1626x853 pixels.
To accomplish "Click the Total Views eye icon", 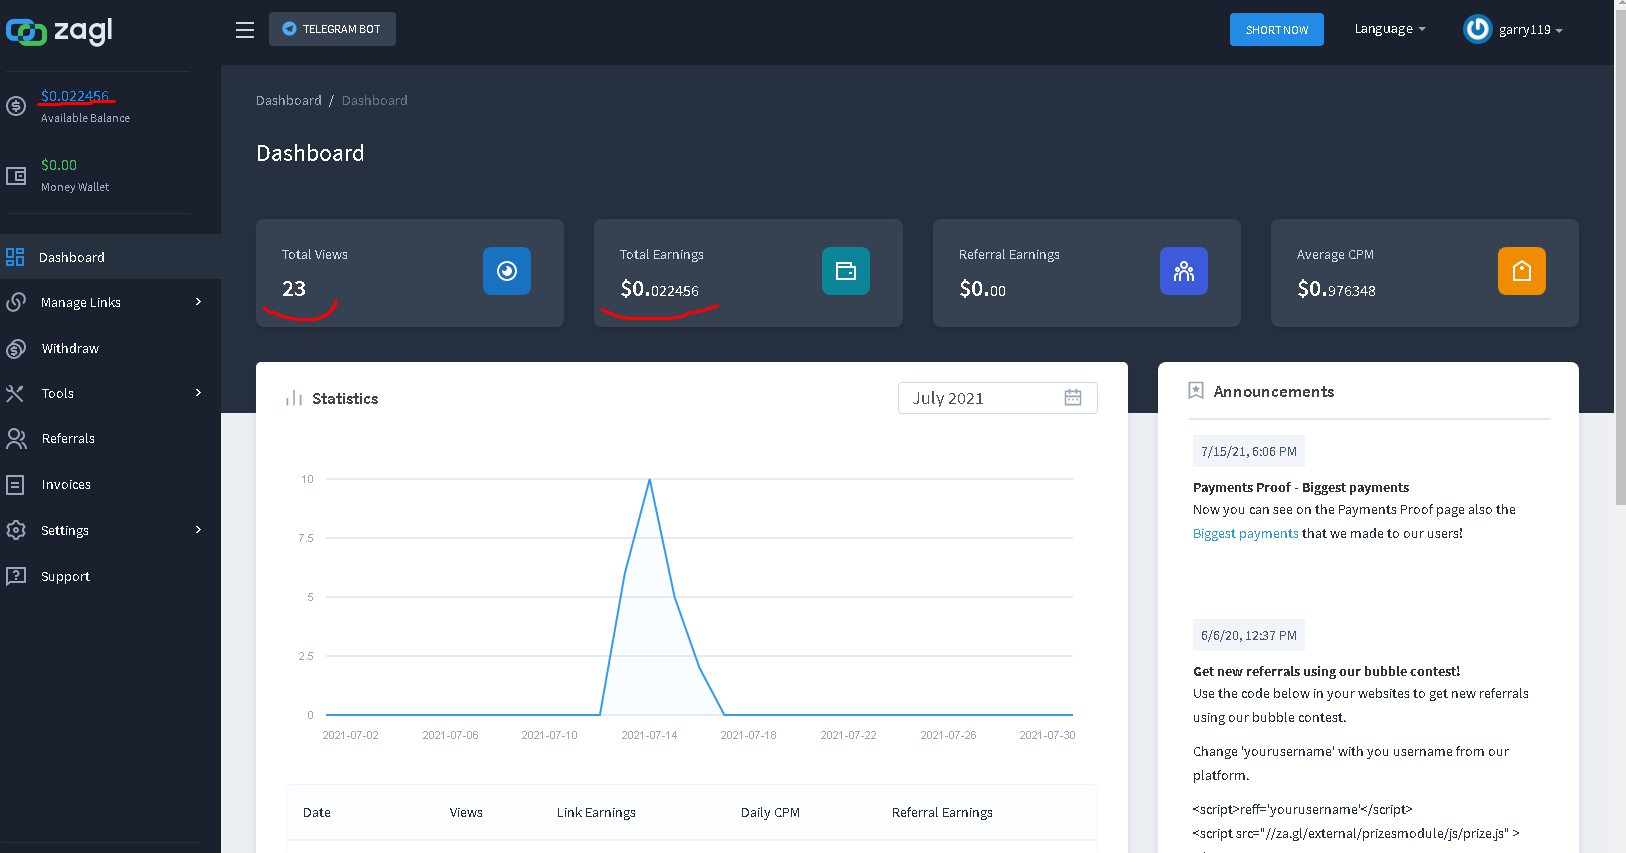I will click(507, 271).
